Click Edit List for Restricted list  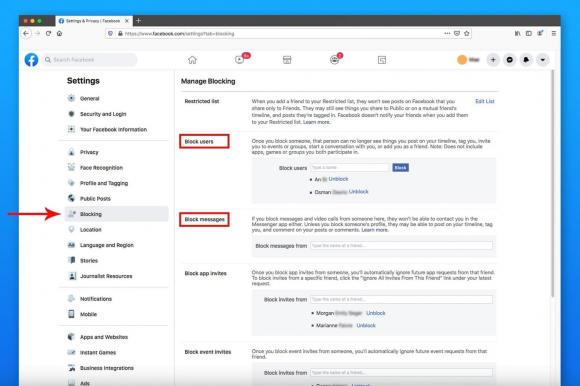tap(485, 101)
